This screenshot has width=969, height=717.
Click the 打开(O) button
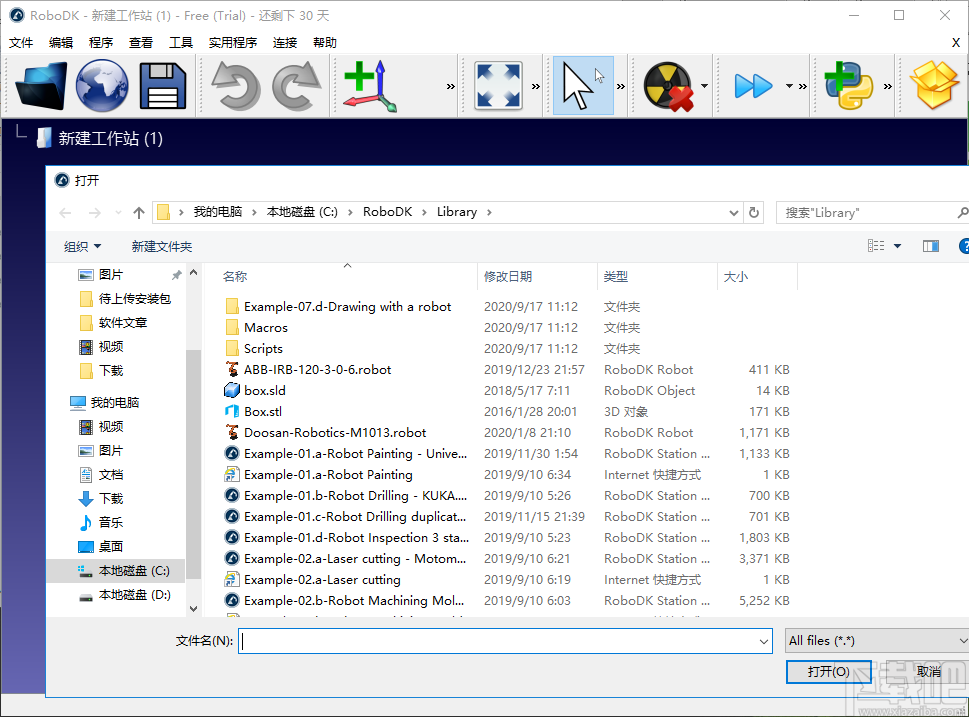[x=828, y=672]
